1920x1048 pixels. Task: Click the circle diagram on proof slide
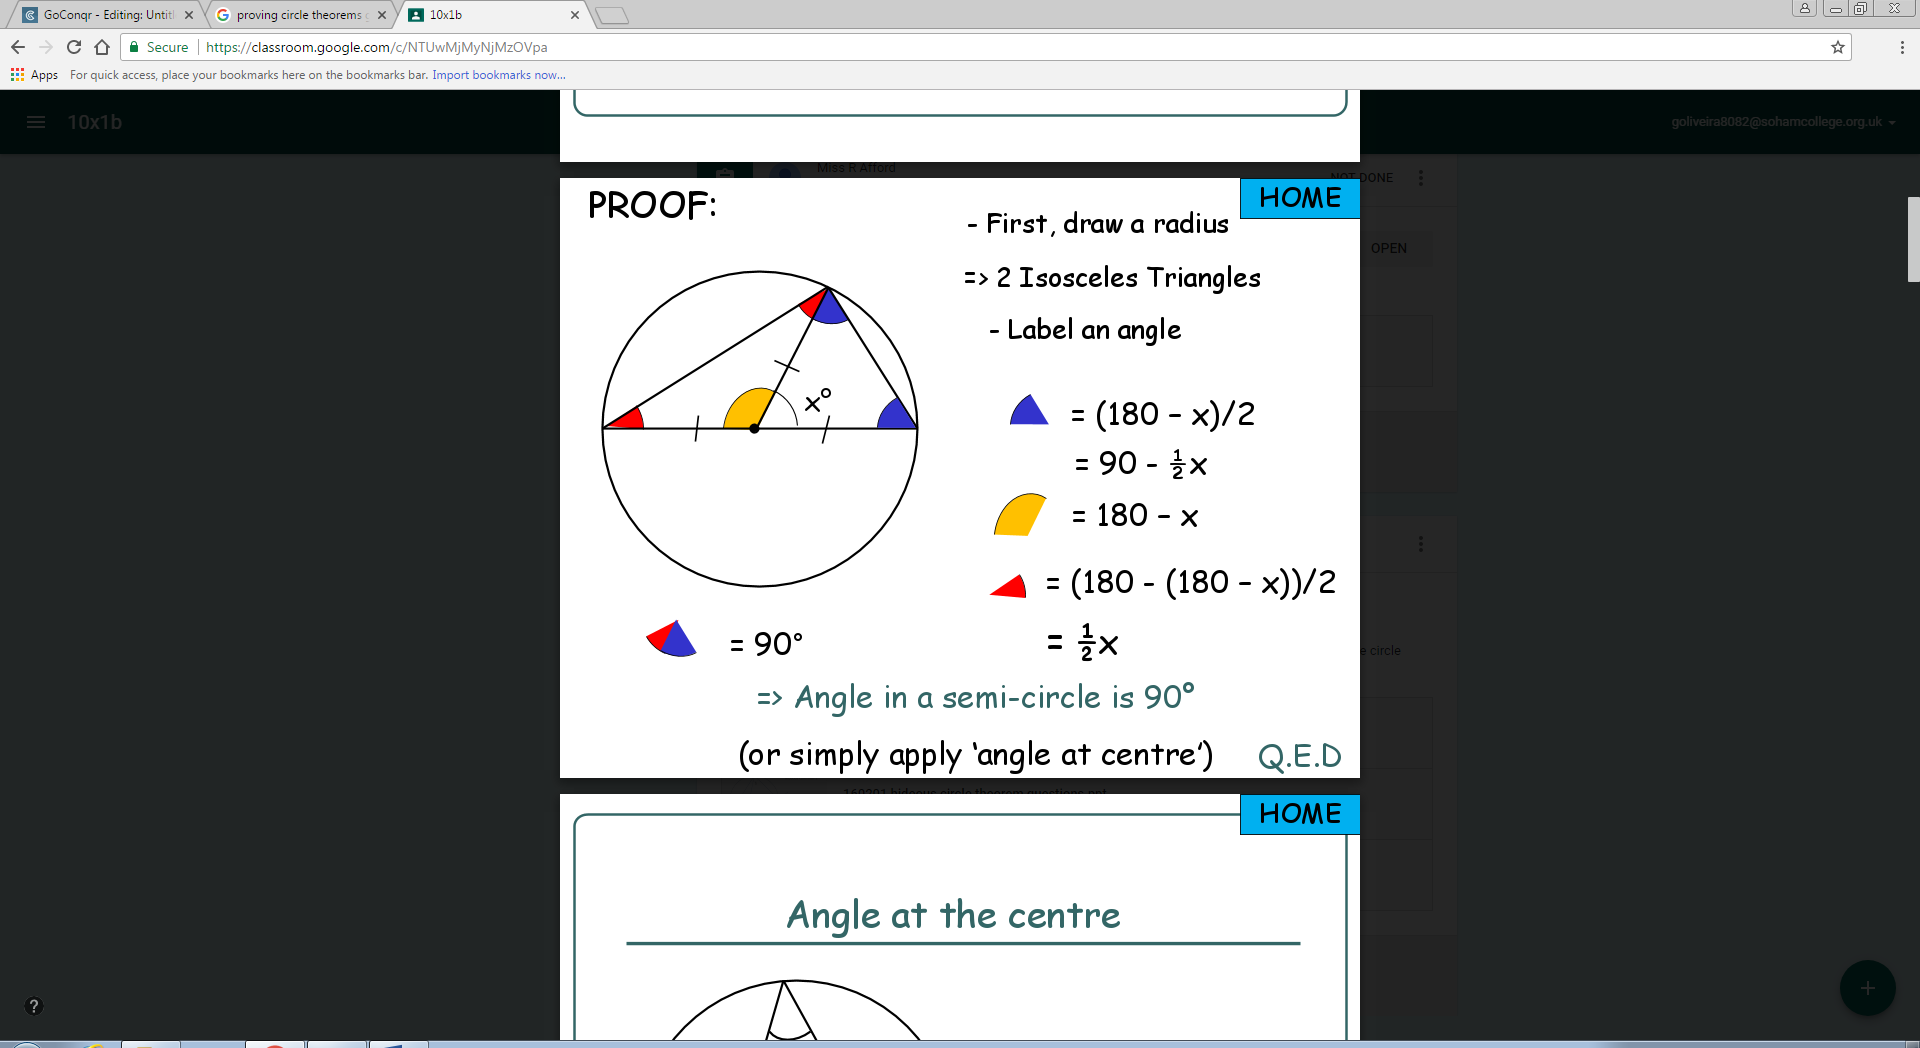(x=759, y=429)
